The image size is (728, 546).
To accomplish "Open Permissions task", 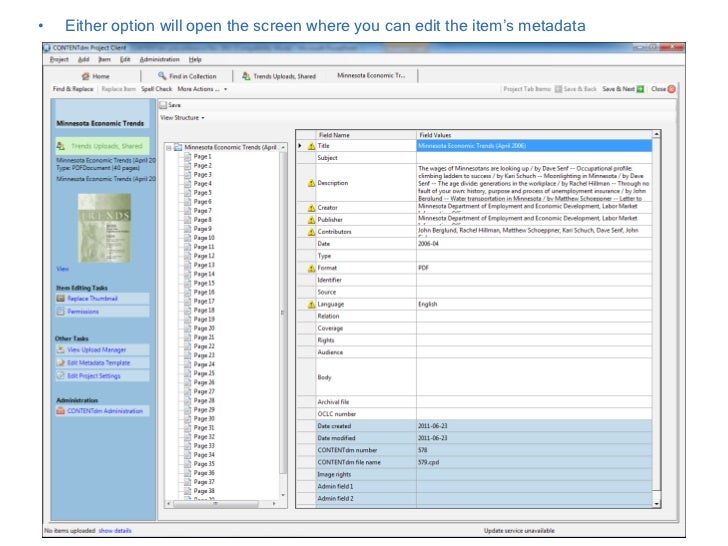I will click(x=83, y=312).
